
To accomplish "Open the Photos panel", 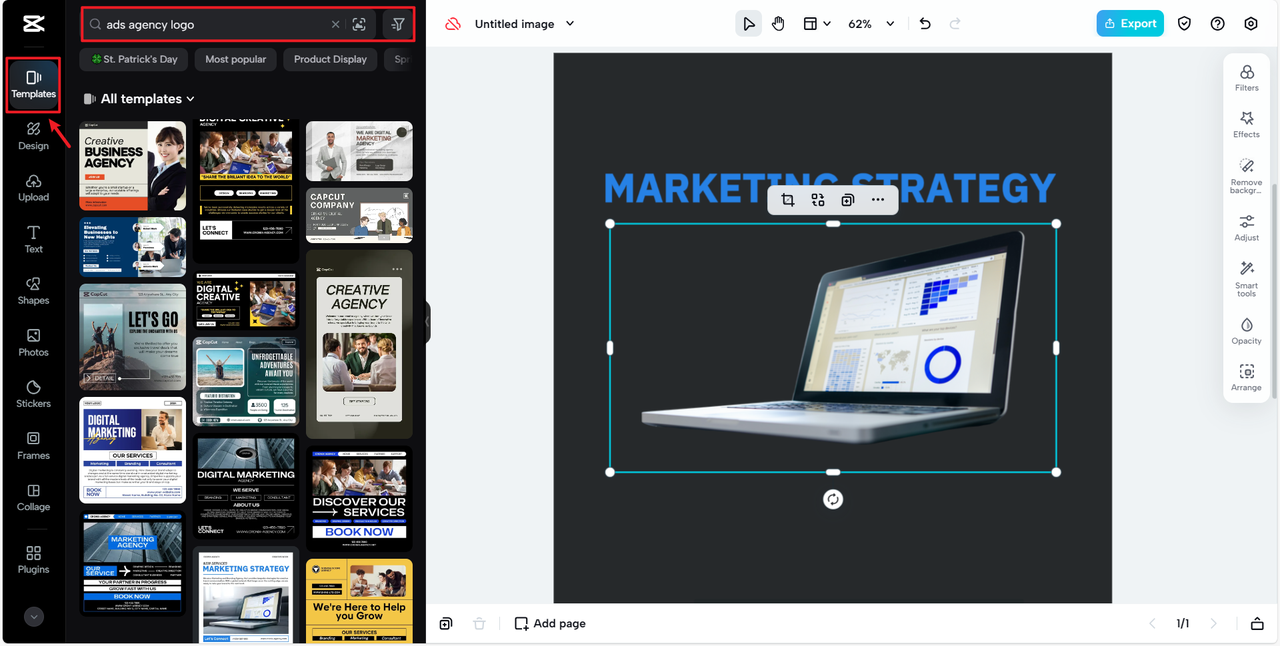I will point(33,343).
